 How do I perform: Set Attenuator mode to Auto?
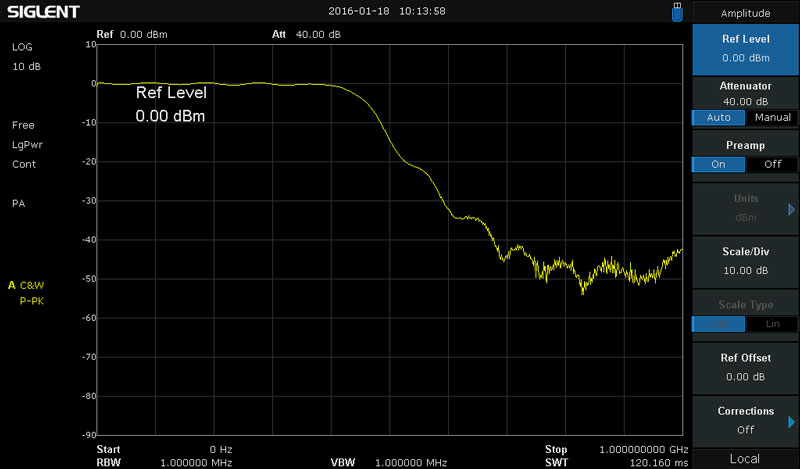coord(718,117)
